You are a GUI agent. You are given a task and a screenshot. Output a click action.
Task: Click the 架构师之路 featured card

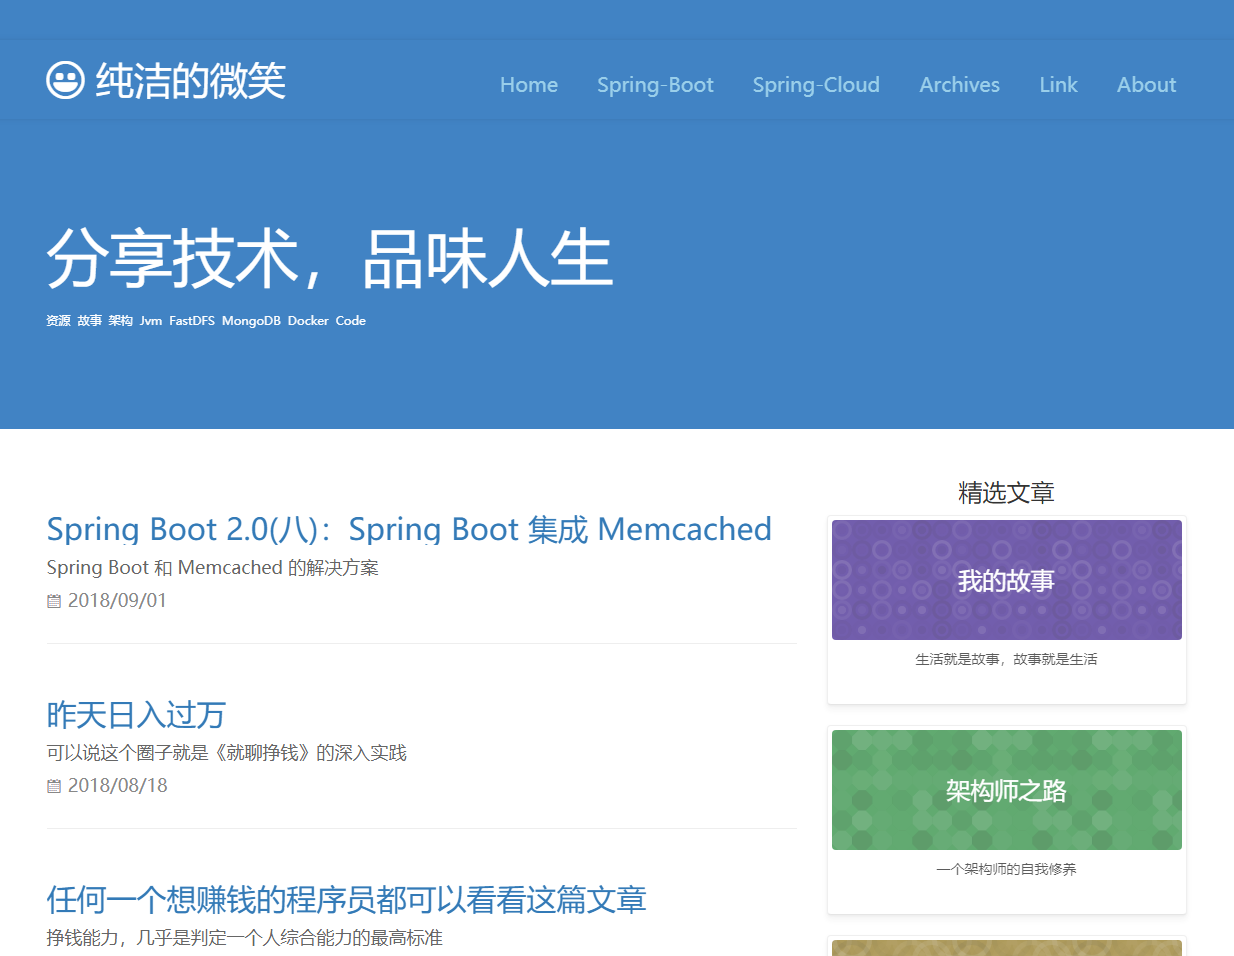1006,790
